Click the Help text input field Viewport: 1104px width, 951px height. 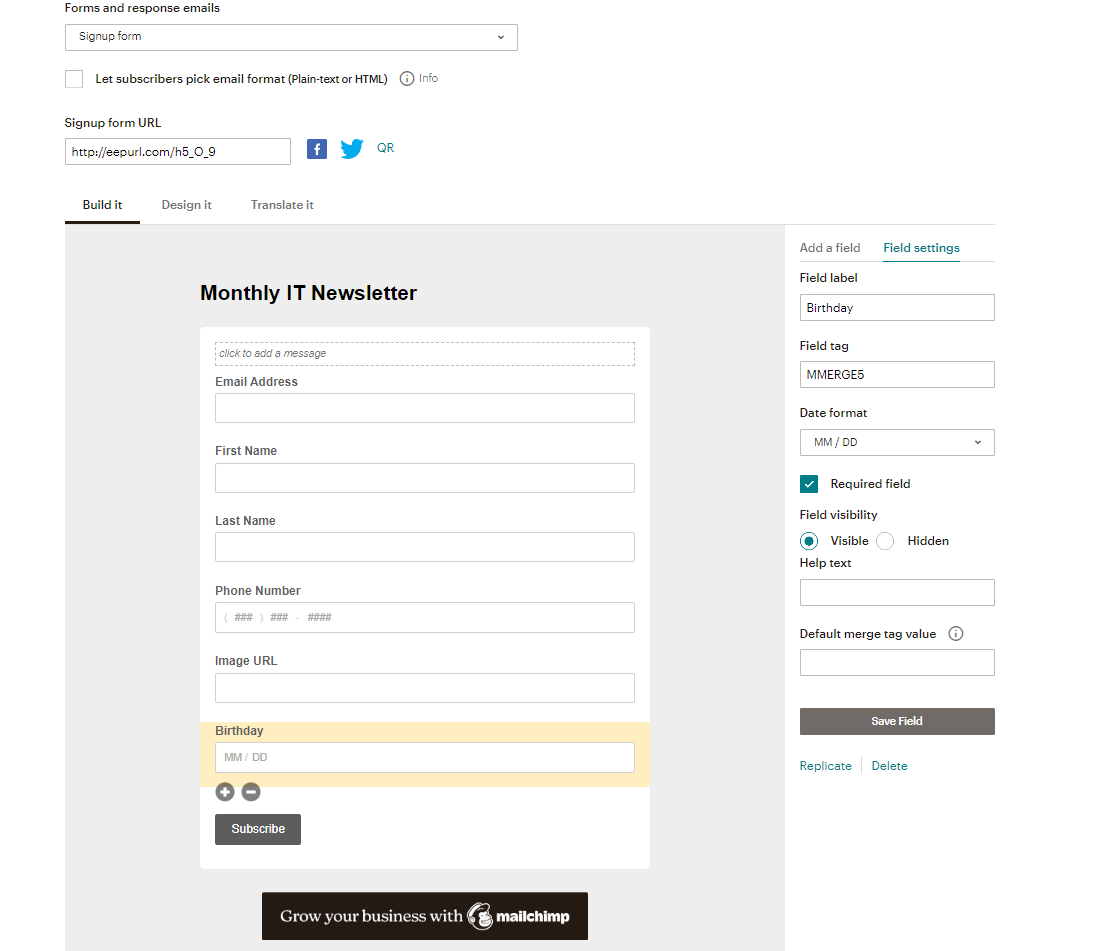click(x=897, y=593)
